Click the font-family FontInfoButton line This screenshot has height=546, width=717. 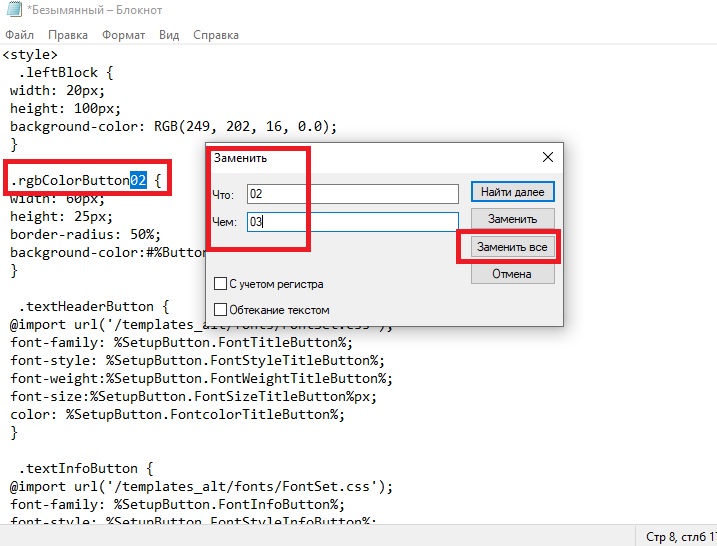[x=177, y=505]
